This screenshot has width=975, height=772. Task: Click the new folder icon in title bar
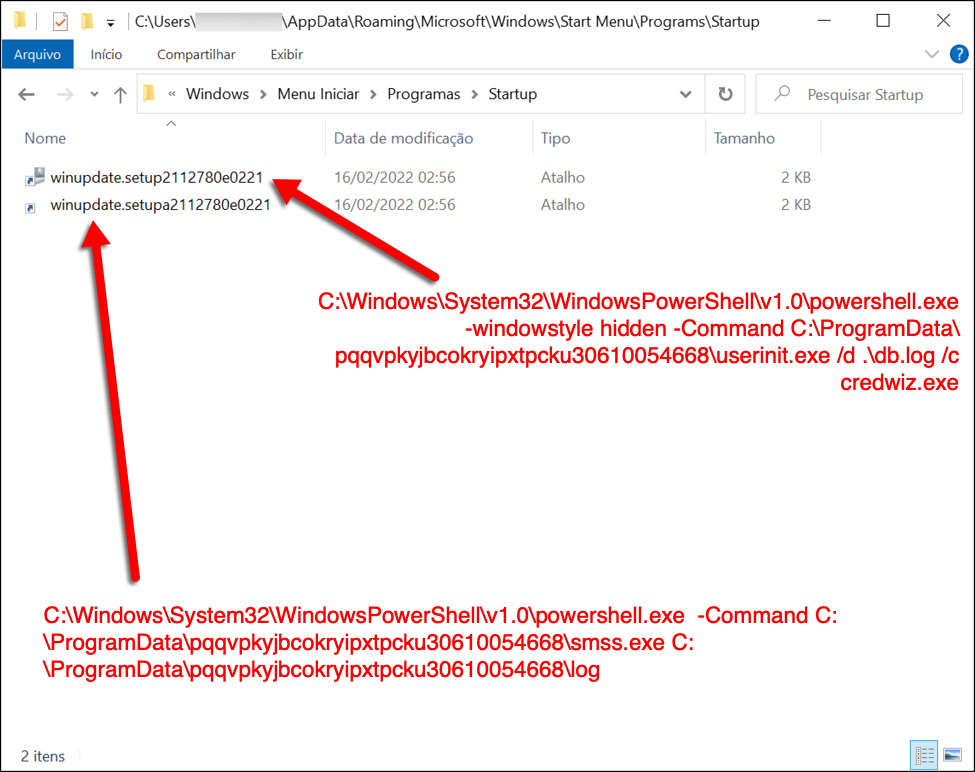88,21
